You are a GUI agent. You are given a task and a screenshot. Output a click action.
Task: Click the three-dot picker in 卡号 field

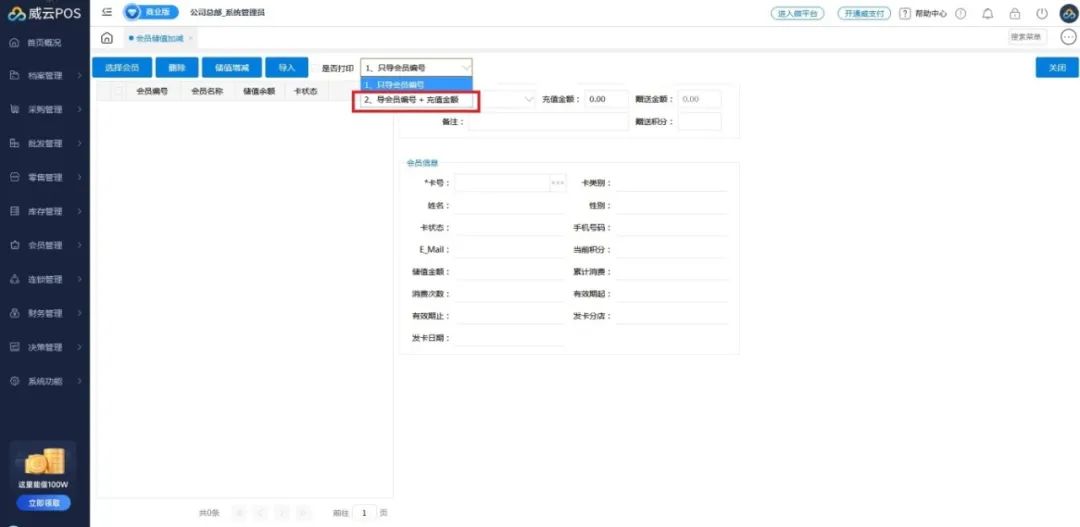(558, 184)
